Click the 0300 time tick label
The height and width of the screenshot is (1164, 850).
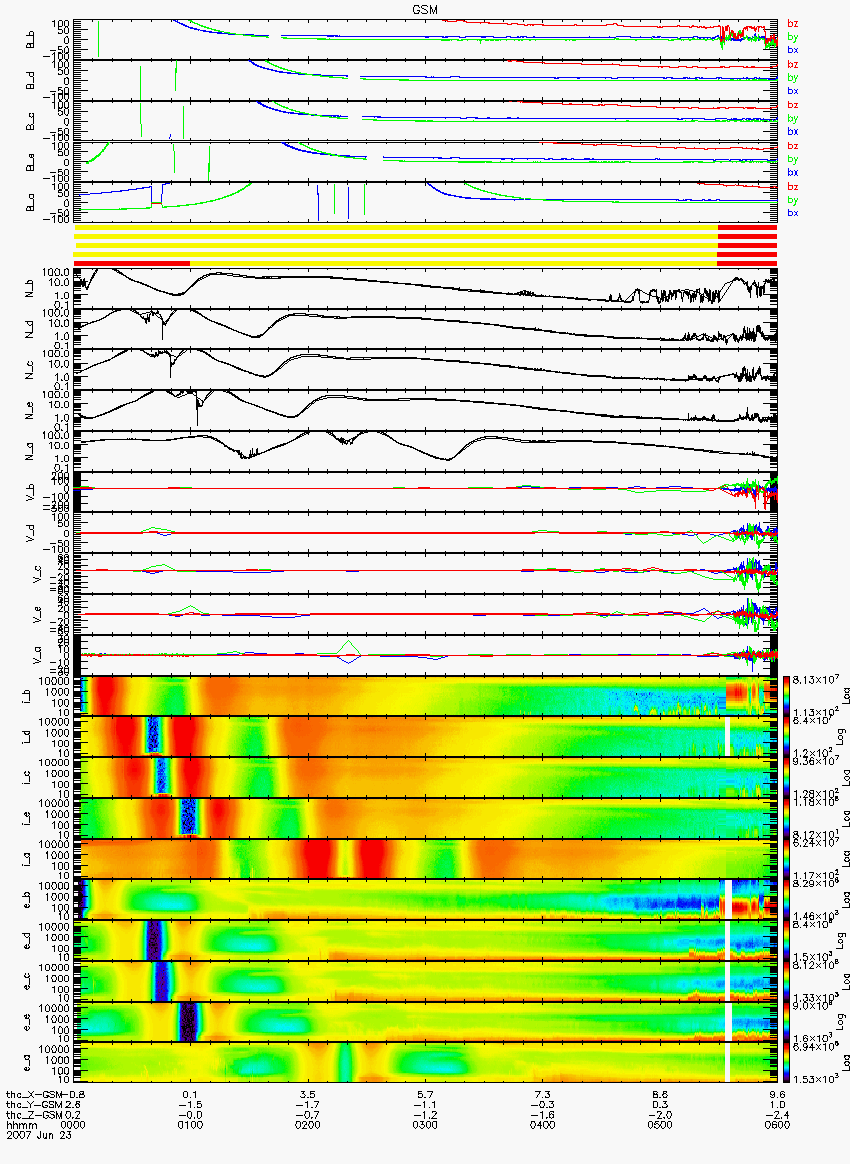(425, 1125)
